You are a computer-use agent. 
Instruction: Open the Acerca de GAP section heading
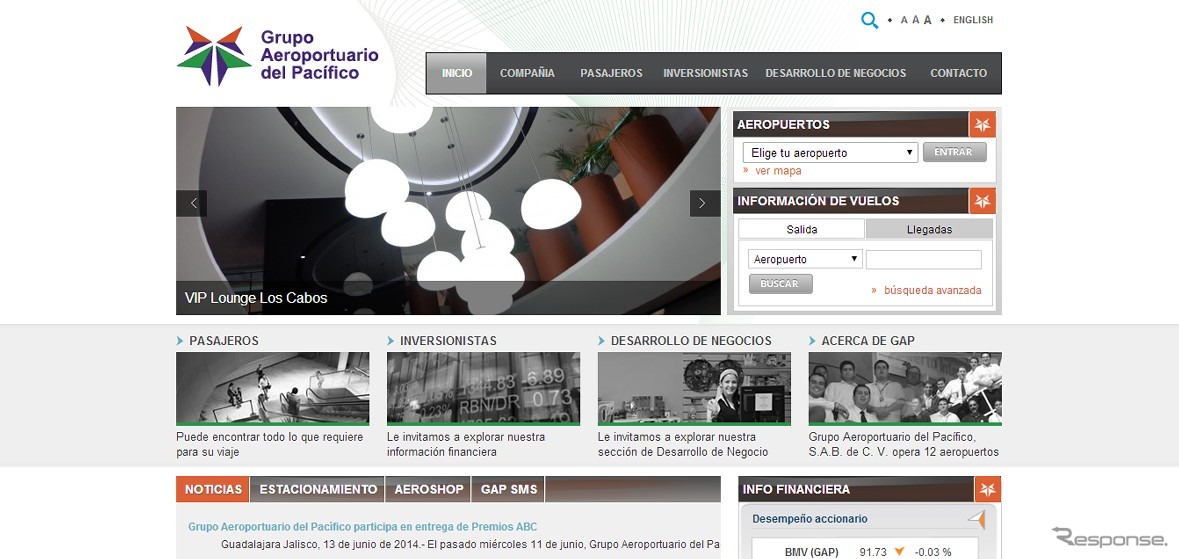click(868, 341)
